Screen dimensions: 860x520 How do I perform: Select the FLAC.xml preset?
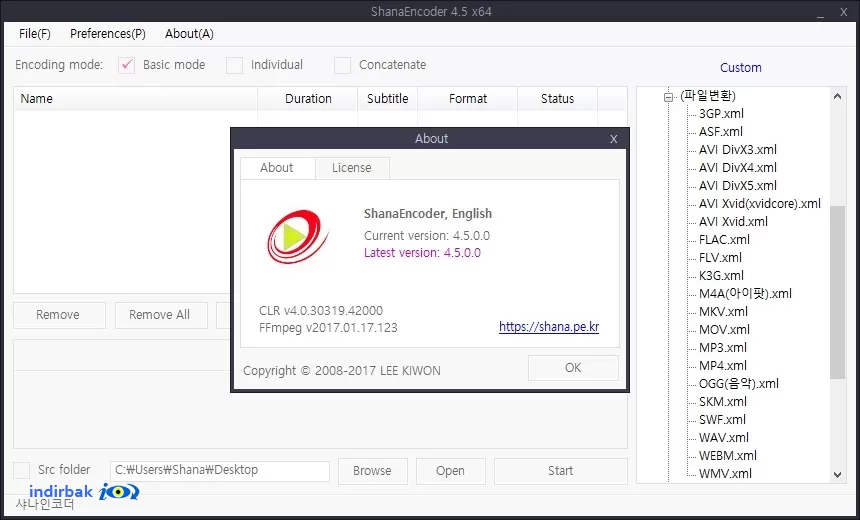tap(724, 240)
